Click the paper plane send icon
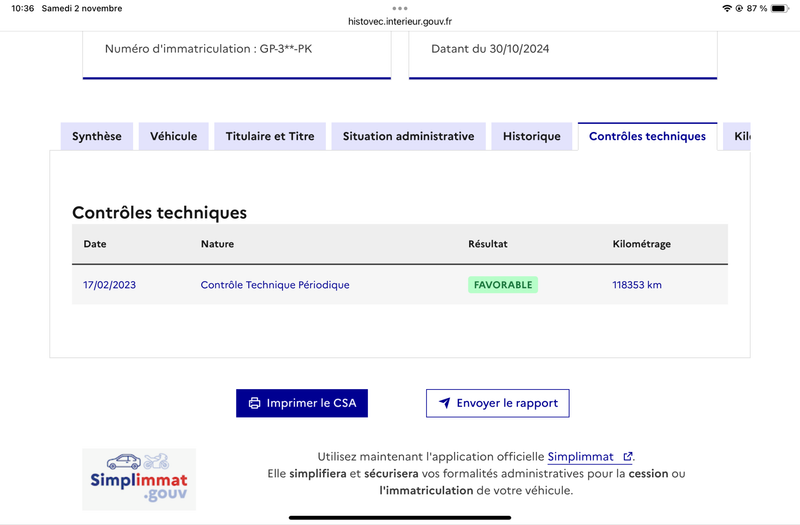The width and height of the screenshot is (800, 525). 444,403
